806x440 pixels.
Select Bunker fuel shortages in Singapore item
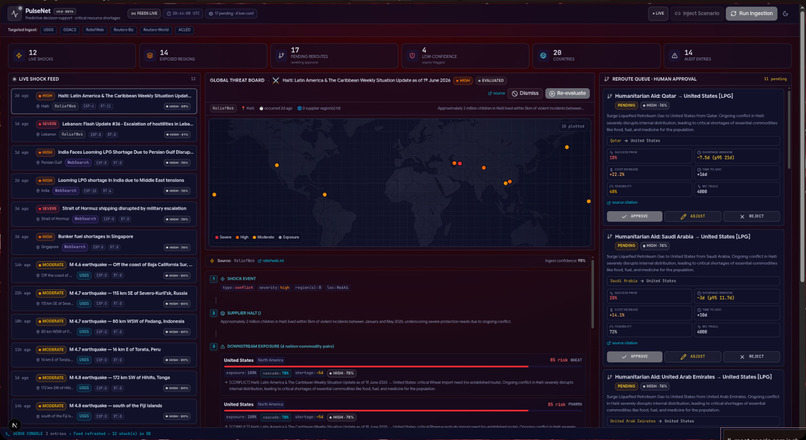coord(104,242)
